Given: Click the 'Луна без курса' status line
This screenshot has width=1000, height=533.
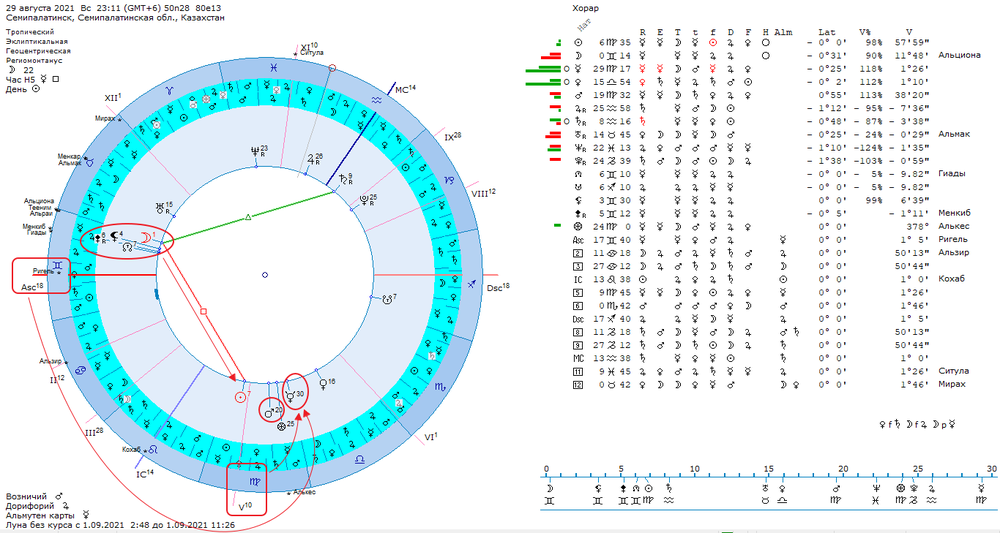Looking at the screenshot, I should (120, 525).
